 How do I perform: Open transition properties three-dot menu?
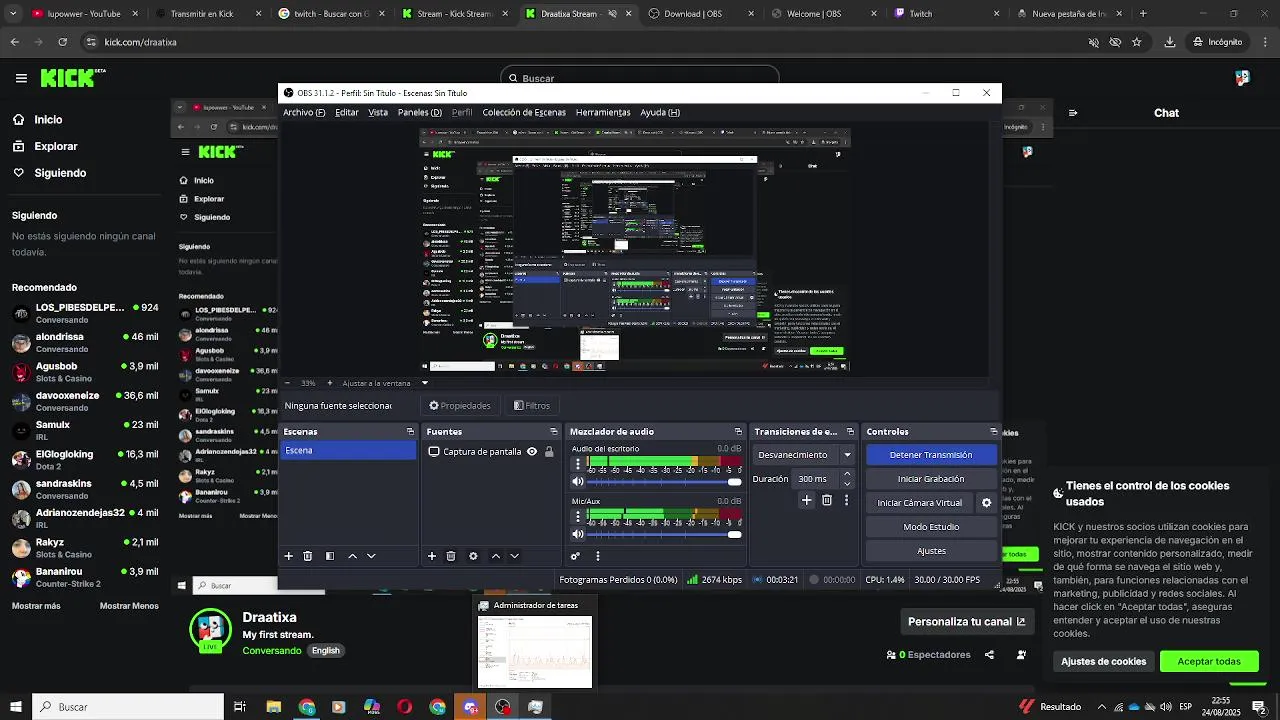tap(847, 500)
